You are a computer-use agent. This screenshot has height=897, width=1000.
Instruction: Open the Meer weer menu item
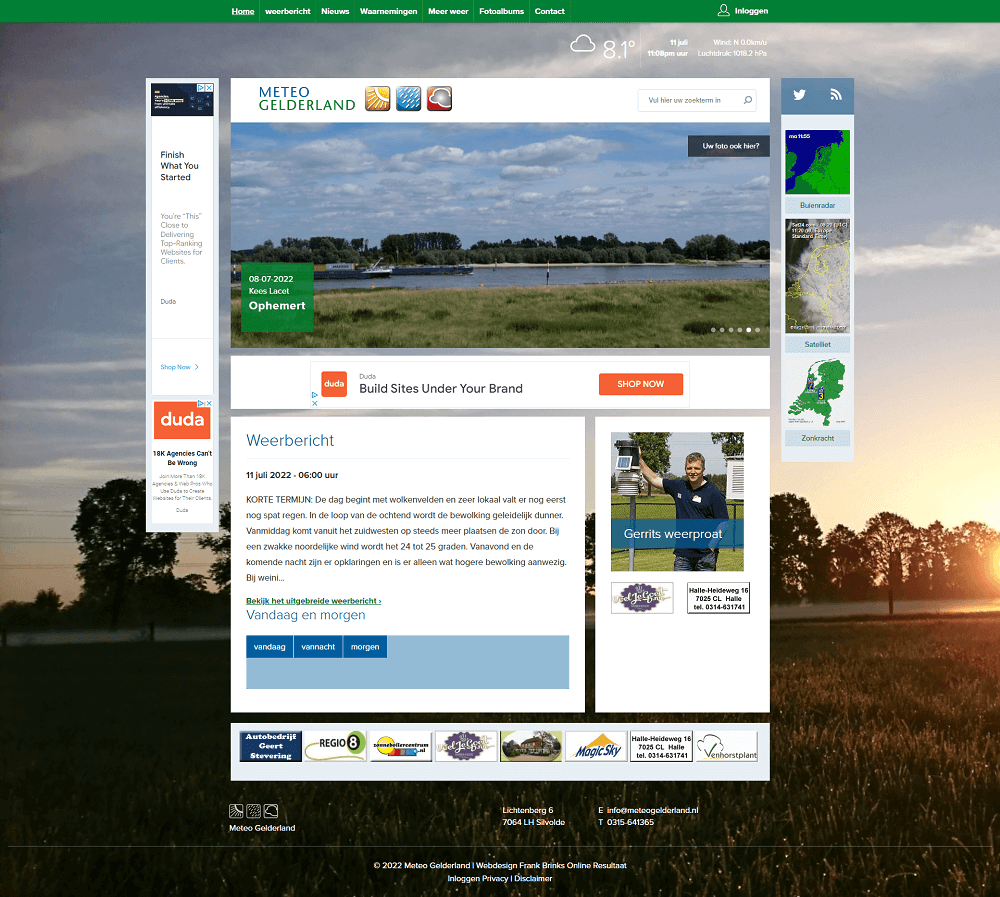click(448, 11)
